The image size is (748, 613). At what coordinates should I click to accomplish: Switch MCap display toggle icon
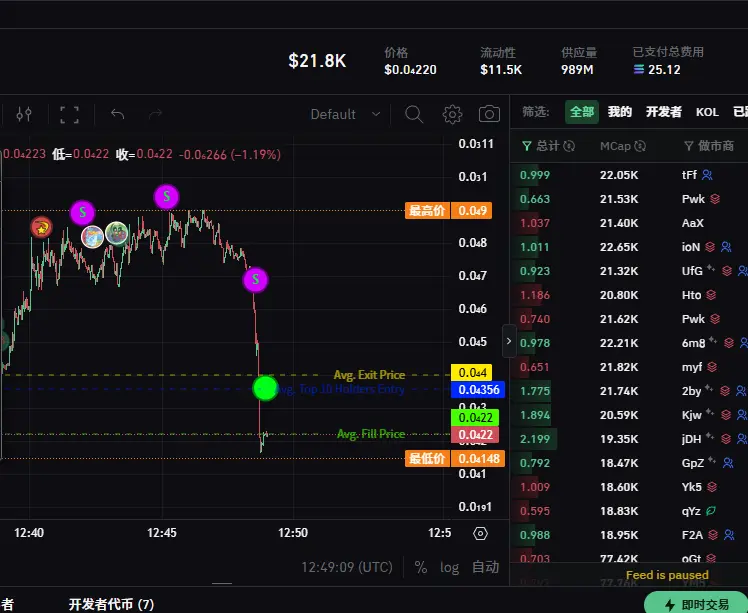tap(641, 146)
